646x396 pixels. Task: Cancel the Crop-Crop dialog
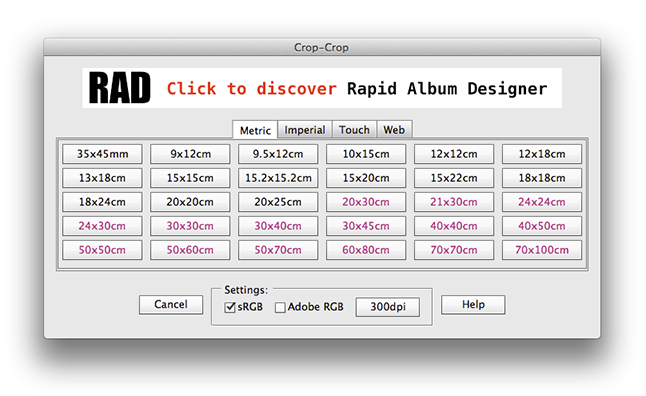(171, 305)
